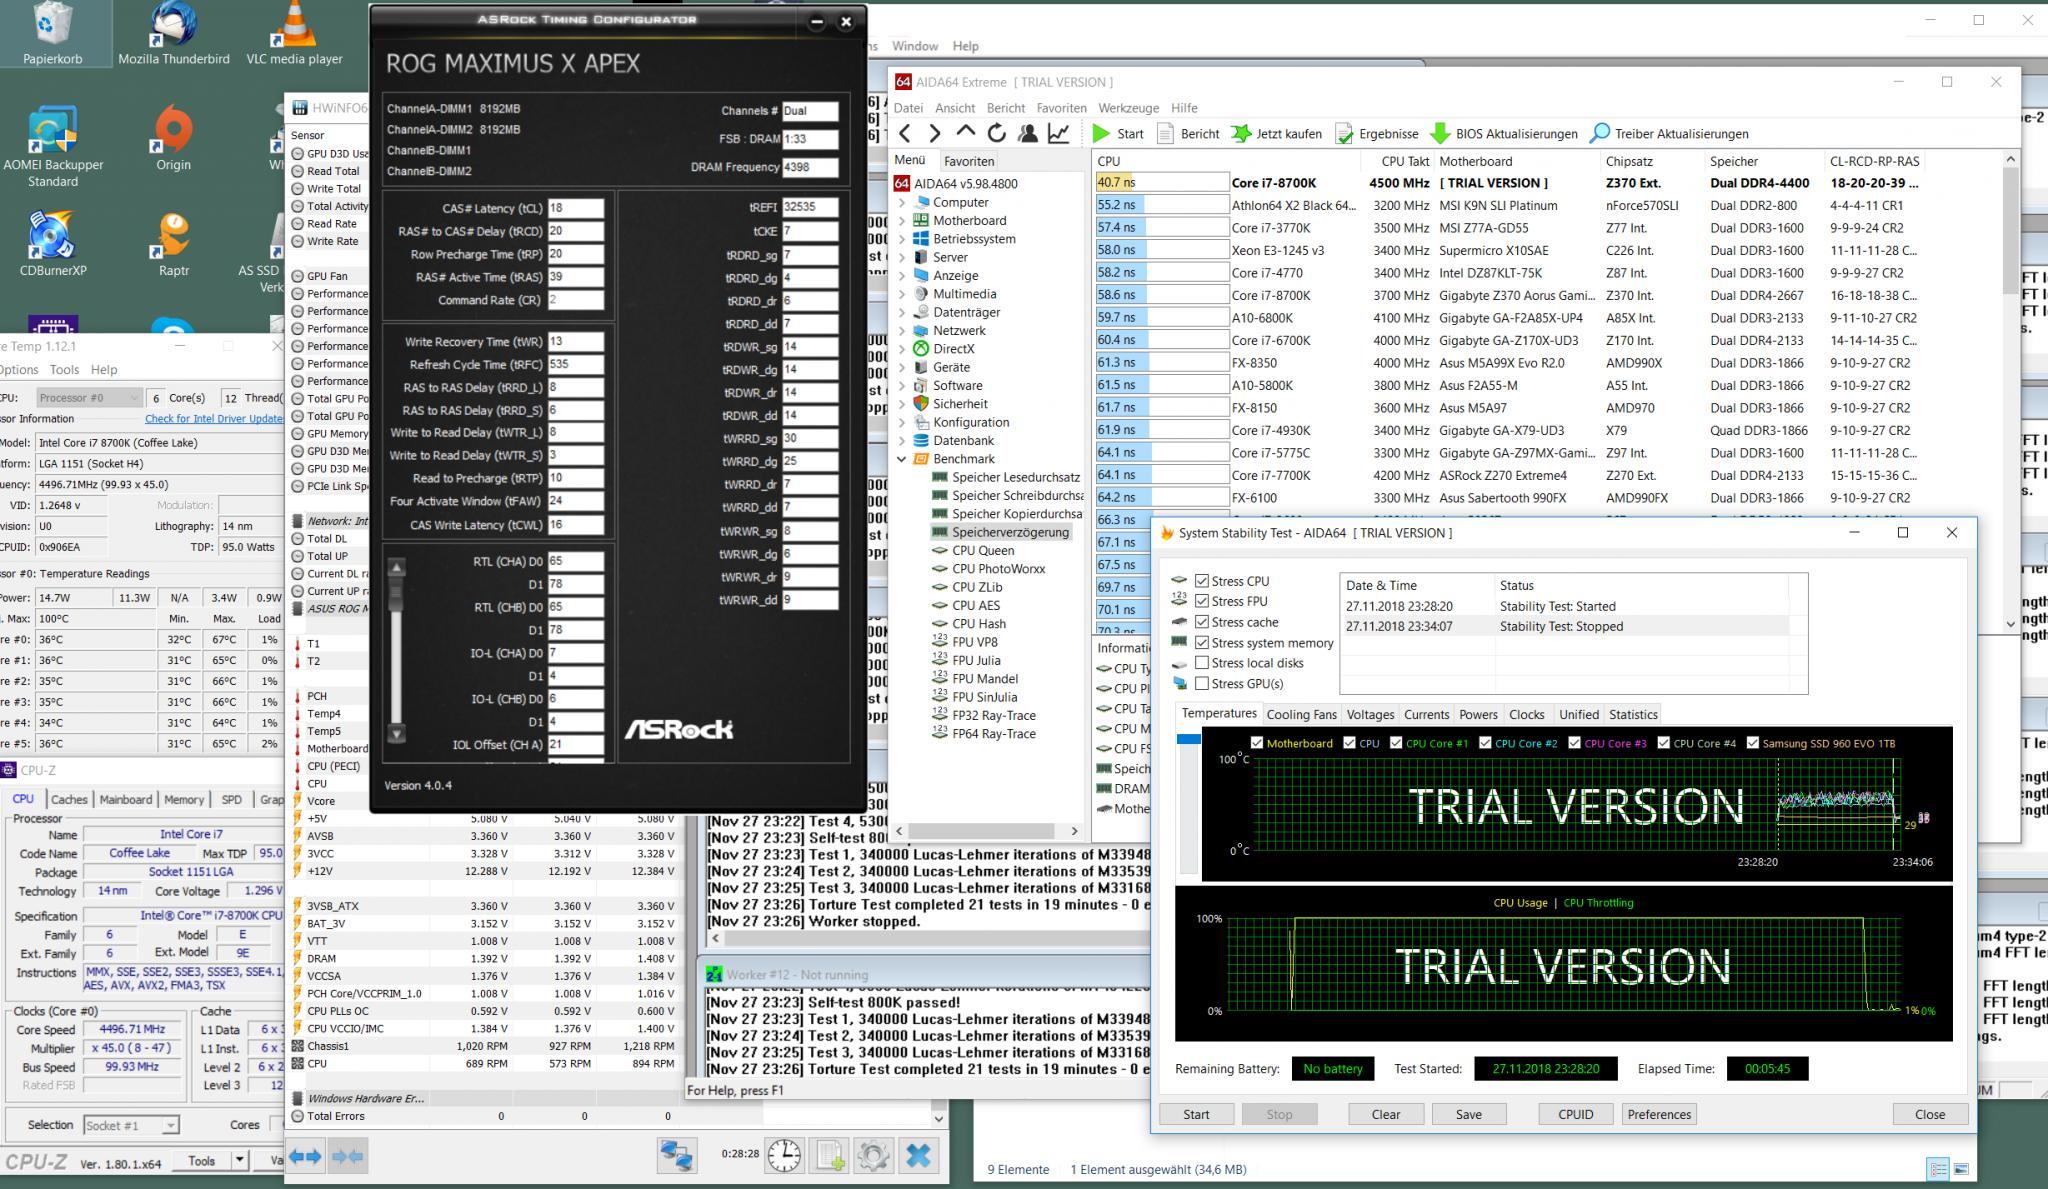Open AIDA64 graph chart icon
Image resolution: width=2048 pixels, height=1189 pixels.
click(x=1059, y=133)
